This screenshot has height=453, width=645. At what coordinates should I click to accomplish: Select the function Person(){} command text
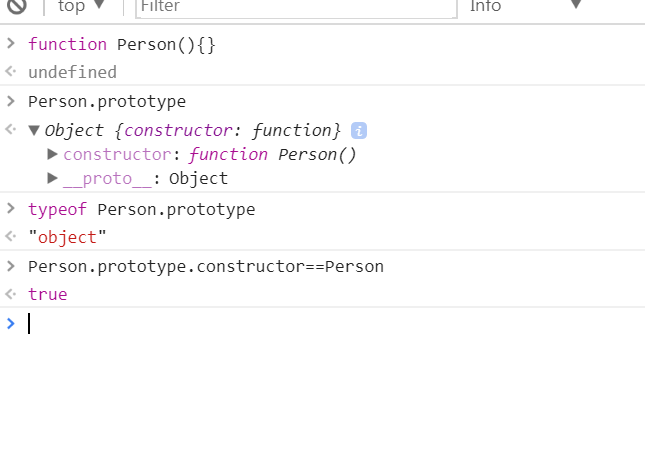click(x=122, y=44)
